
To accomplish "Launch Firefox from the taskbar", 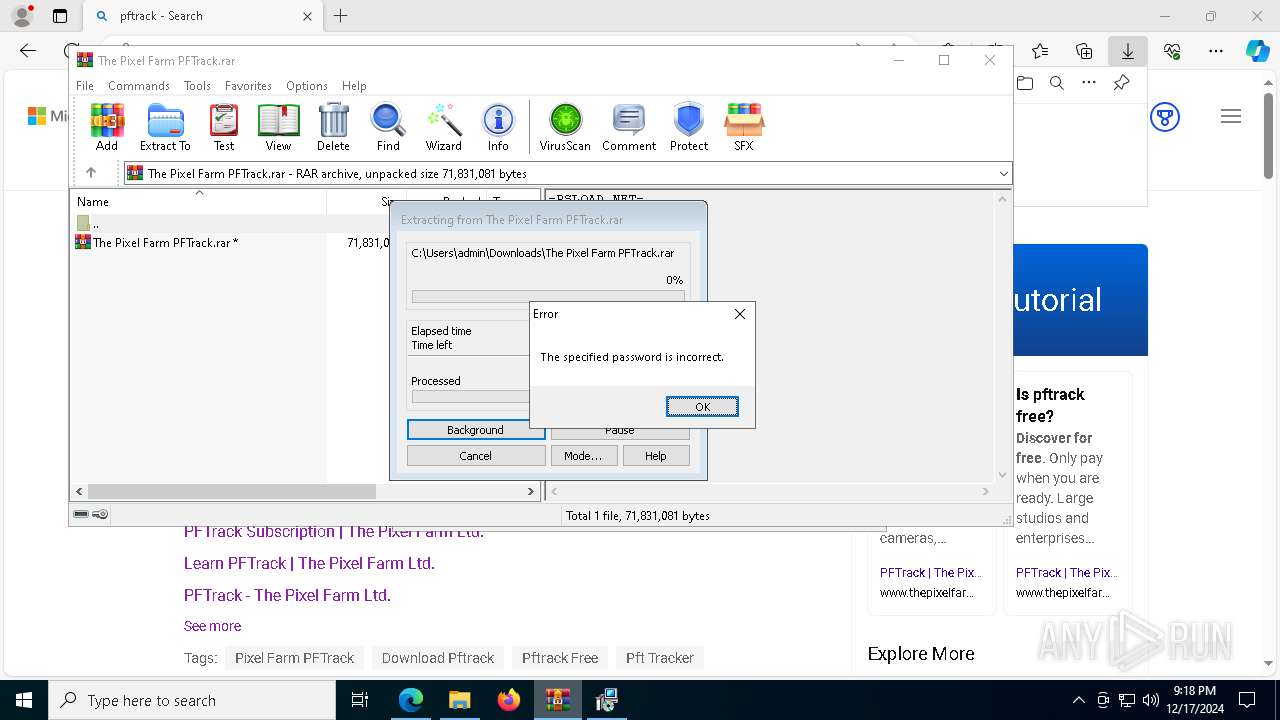I will (x=509, y=700).
